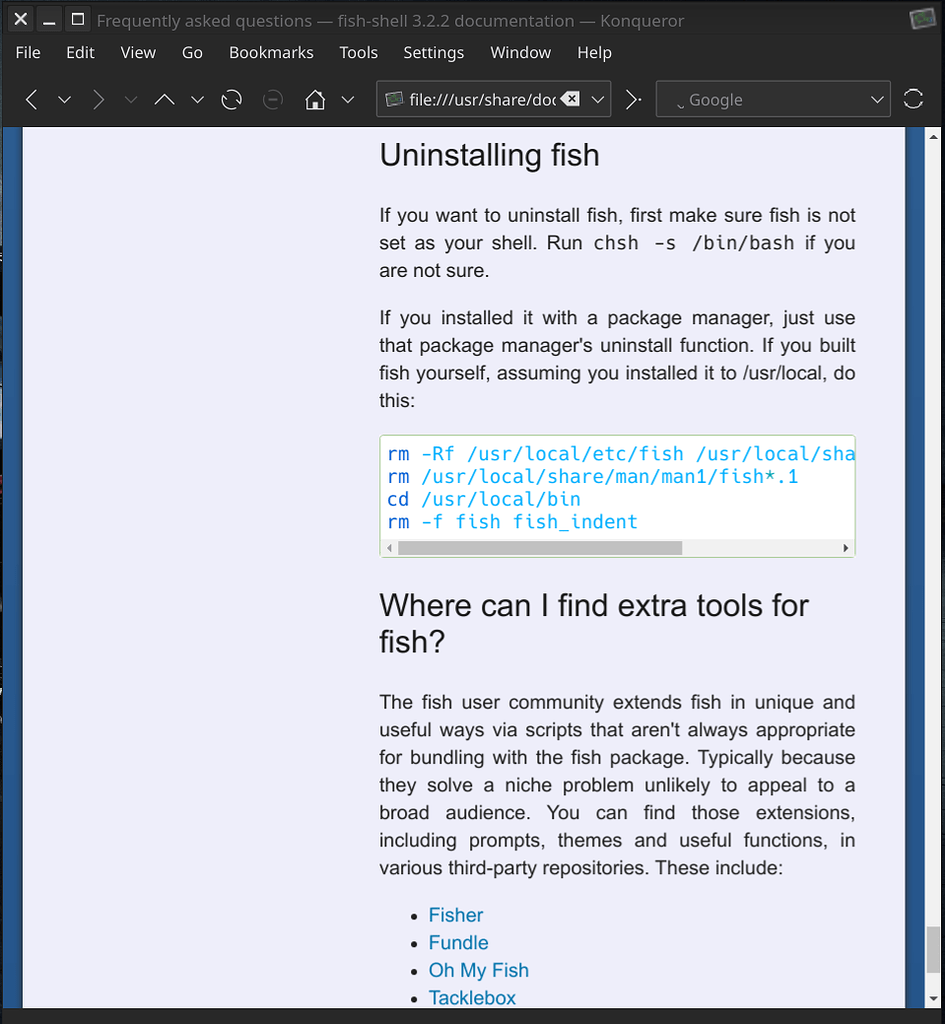Open the Home button dropdown arrow
The height and width of the screenshot is (1024, 945).
click(347, 100)
